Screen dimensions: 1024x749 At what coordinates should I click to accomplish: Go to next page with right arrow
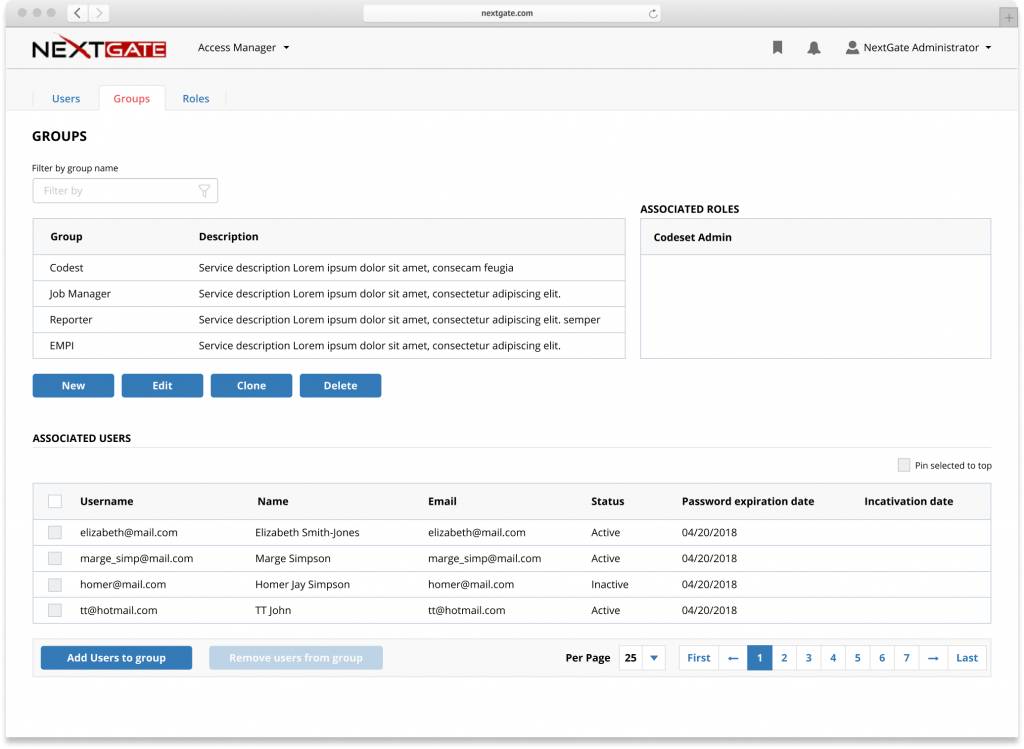[933, 658]
